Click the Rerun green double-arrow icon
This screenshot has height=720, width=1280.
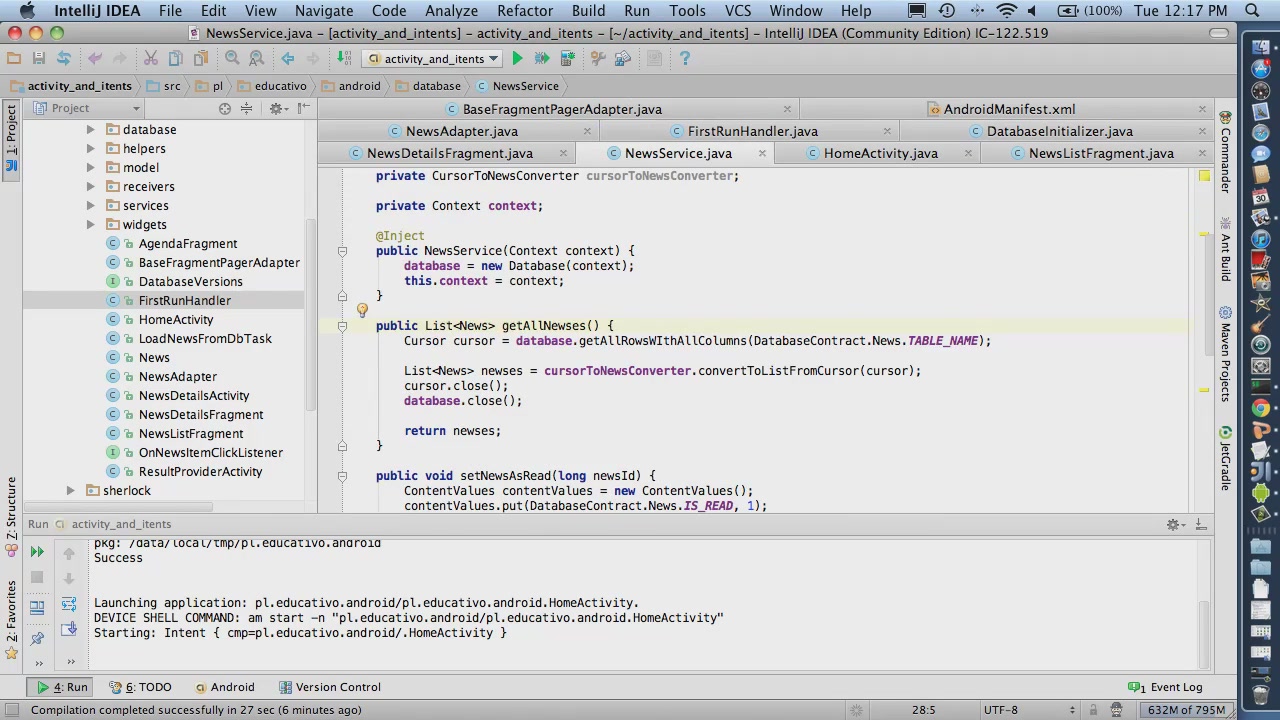click(x=37, y=552)
